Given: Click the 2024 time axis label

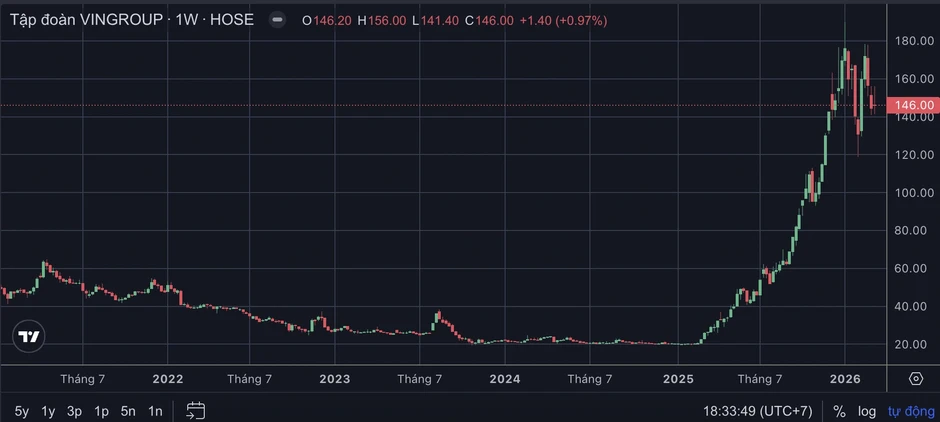Looking at the screenshot, I should (505, 379).
